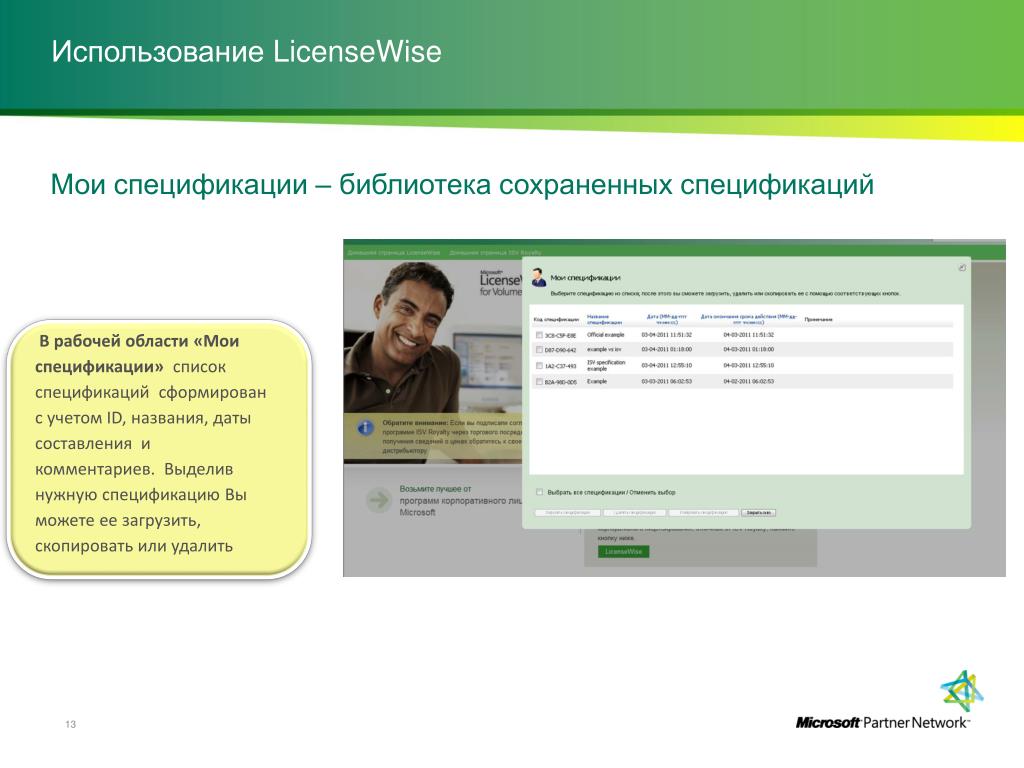Sort by the Название спецификации column header

click(604, 319)
